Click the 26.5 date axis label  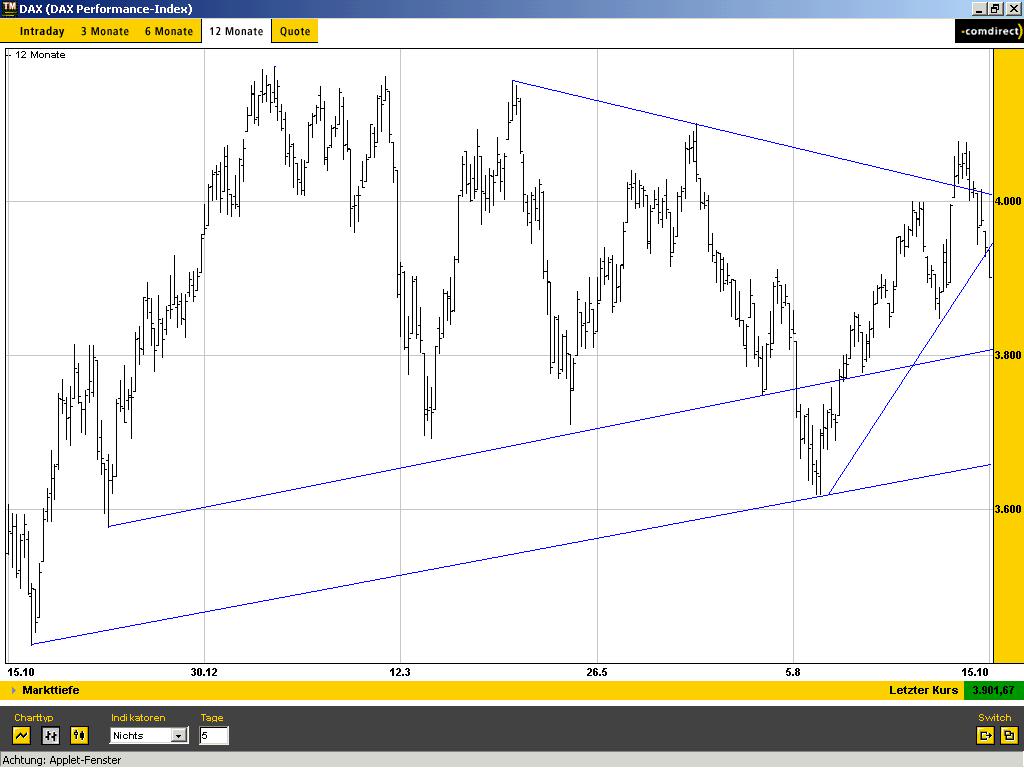pos(597,672)
